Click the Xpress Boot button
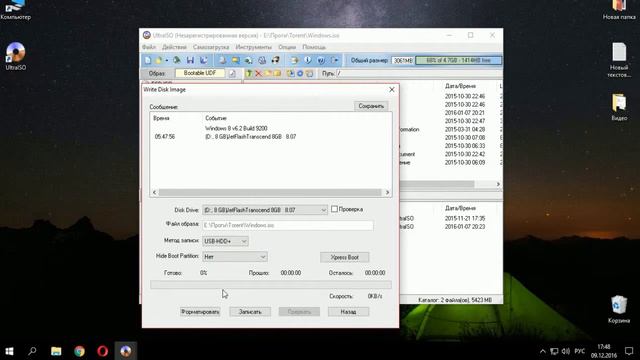The width and height of the screenshot is (640, 360). (x=344, y=257)
